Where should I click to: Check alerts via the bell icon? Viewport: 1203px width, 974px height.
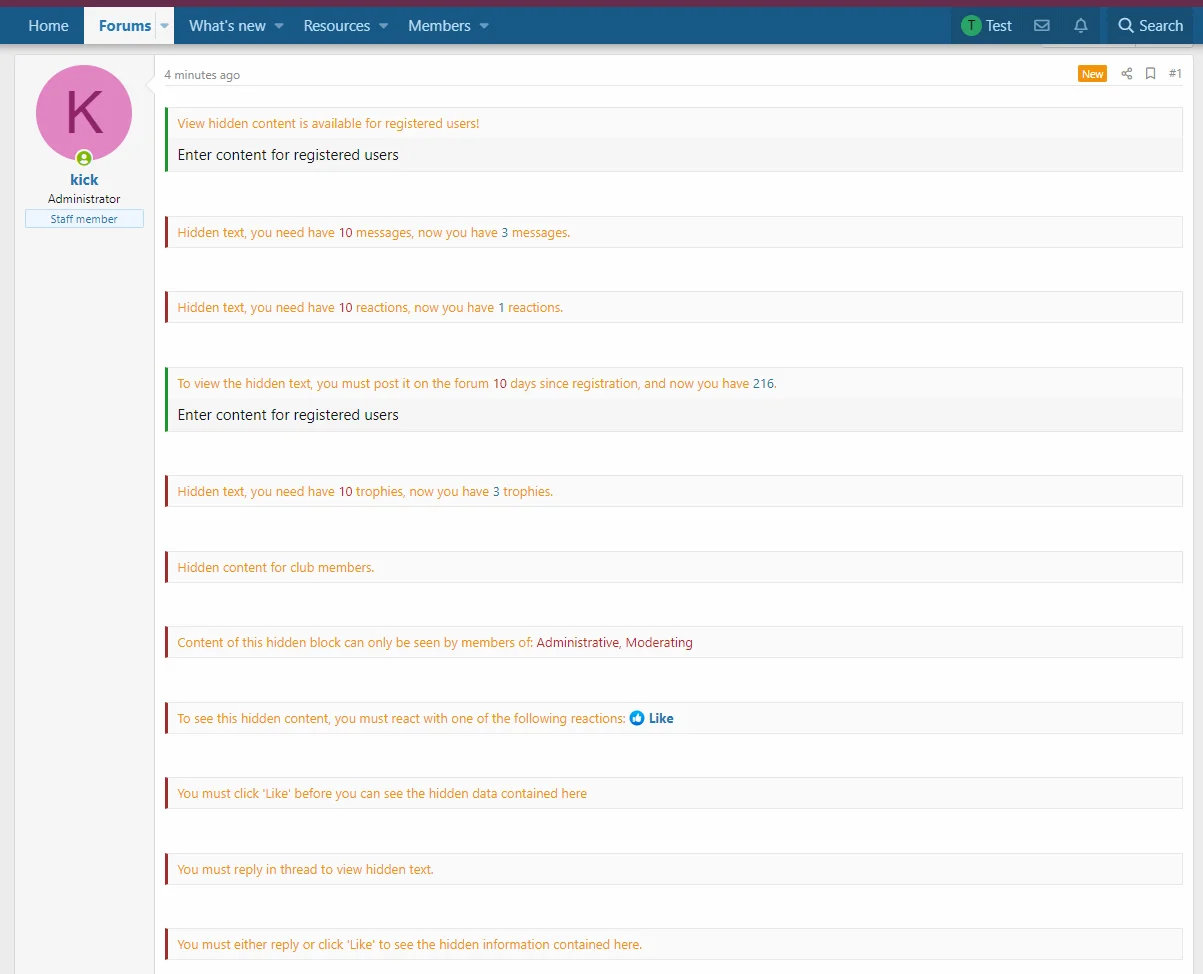[x=1080, y=25]
